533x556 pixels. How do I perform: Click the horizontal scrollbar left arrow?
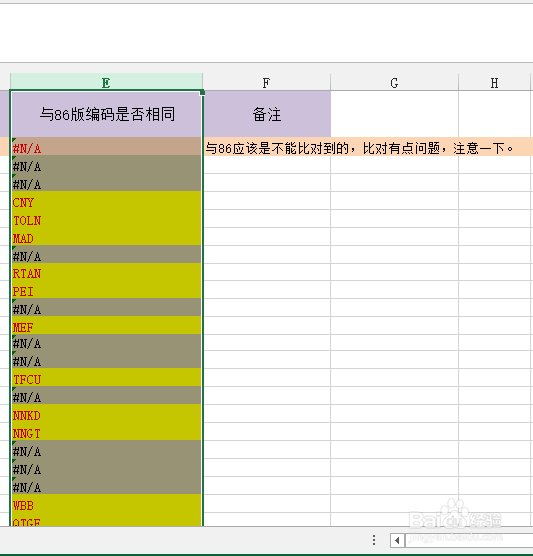pos(397,540)
